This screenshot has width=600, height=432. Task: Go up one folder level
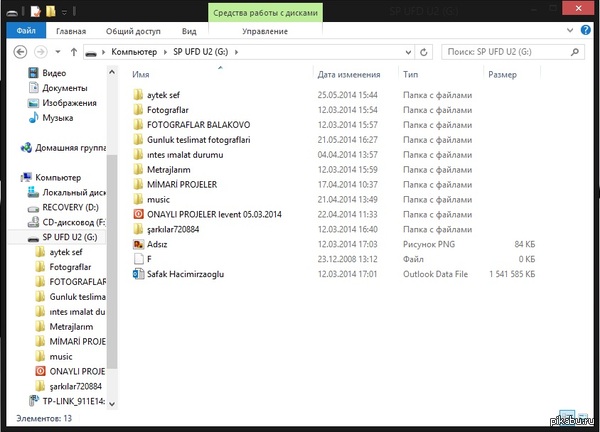point(74,52)
